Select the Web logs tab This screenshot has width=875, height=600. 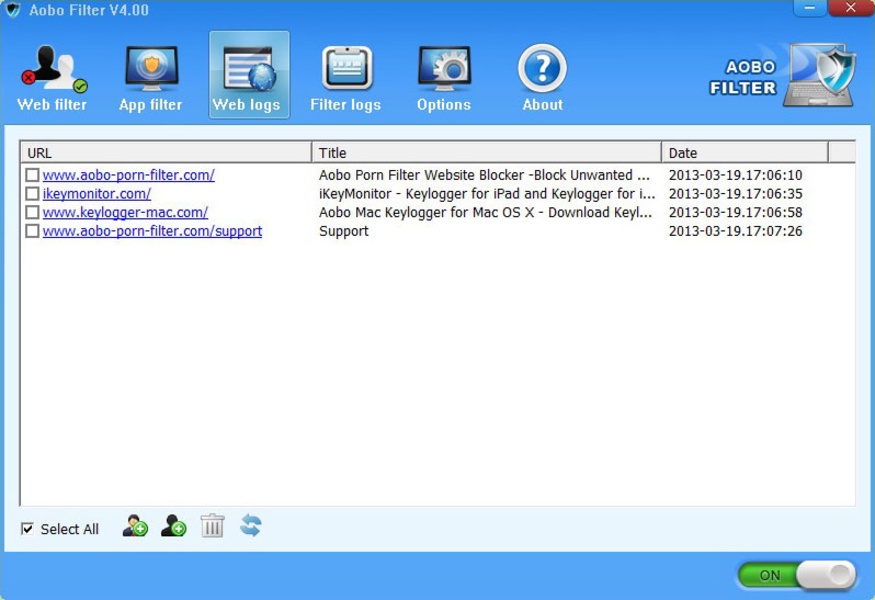pyautogui.click(x=248, y=78)
